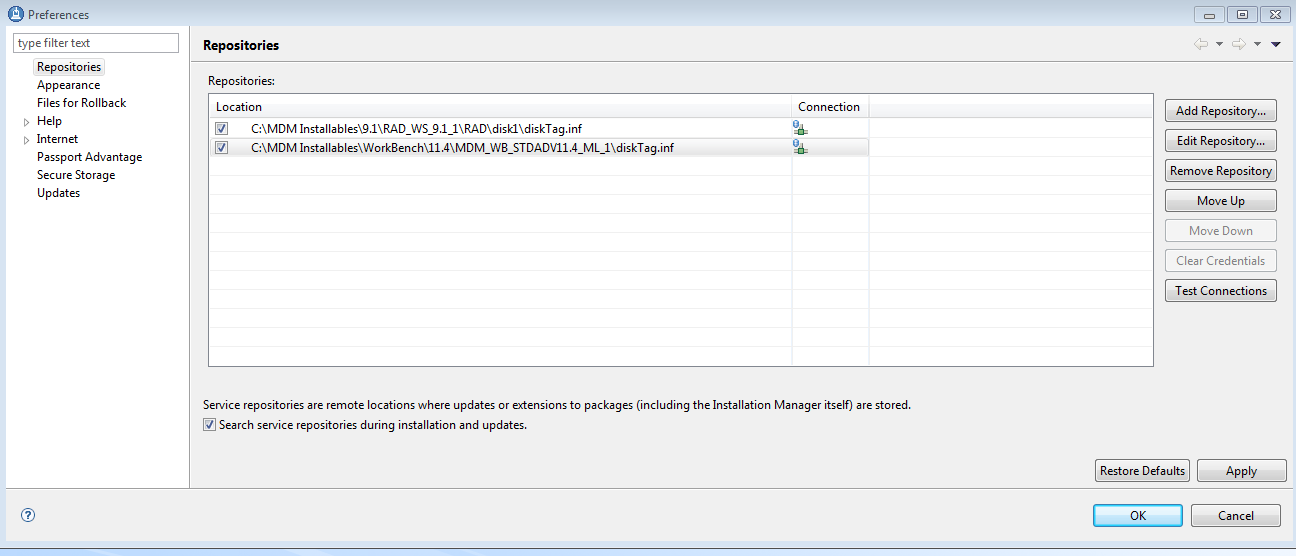Screen dimensions: 1296x556
Task: Click the type filter text field
Action: [x=96, y=43]
